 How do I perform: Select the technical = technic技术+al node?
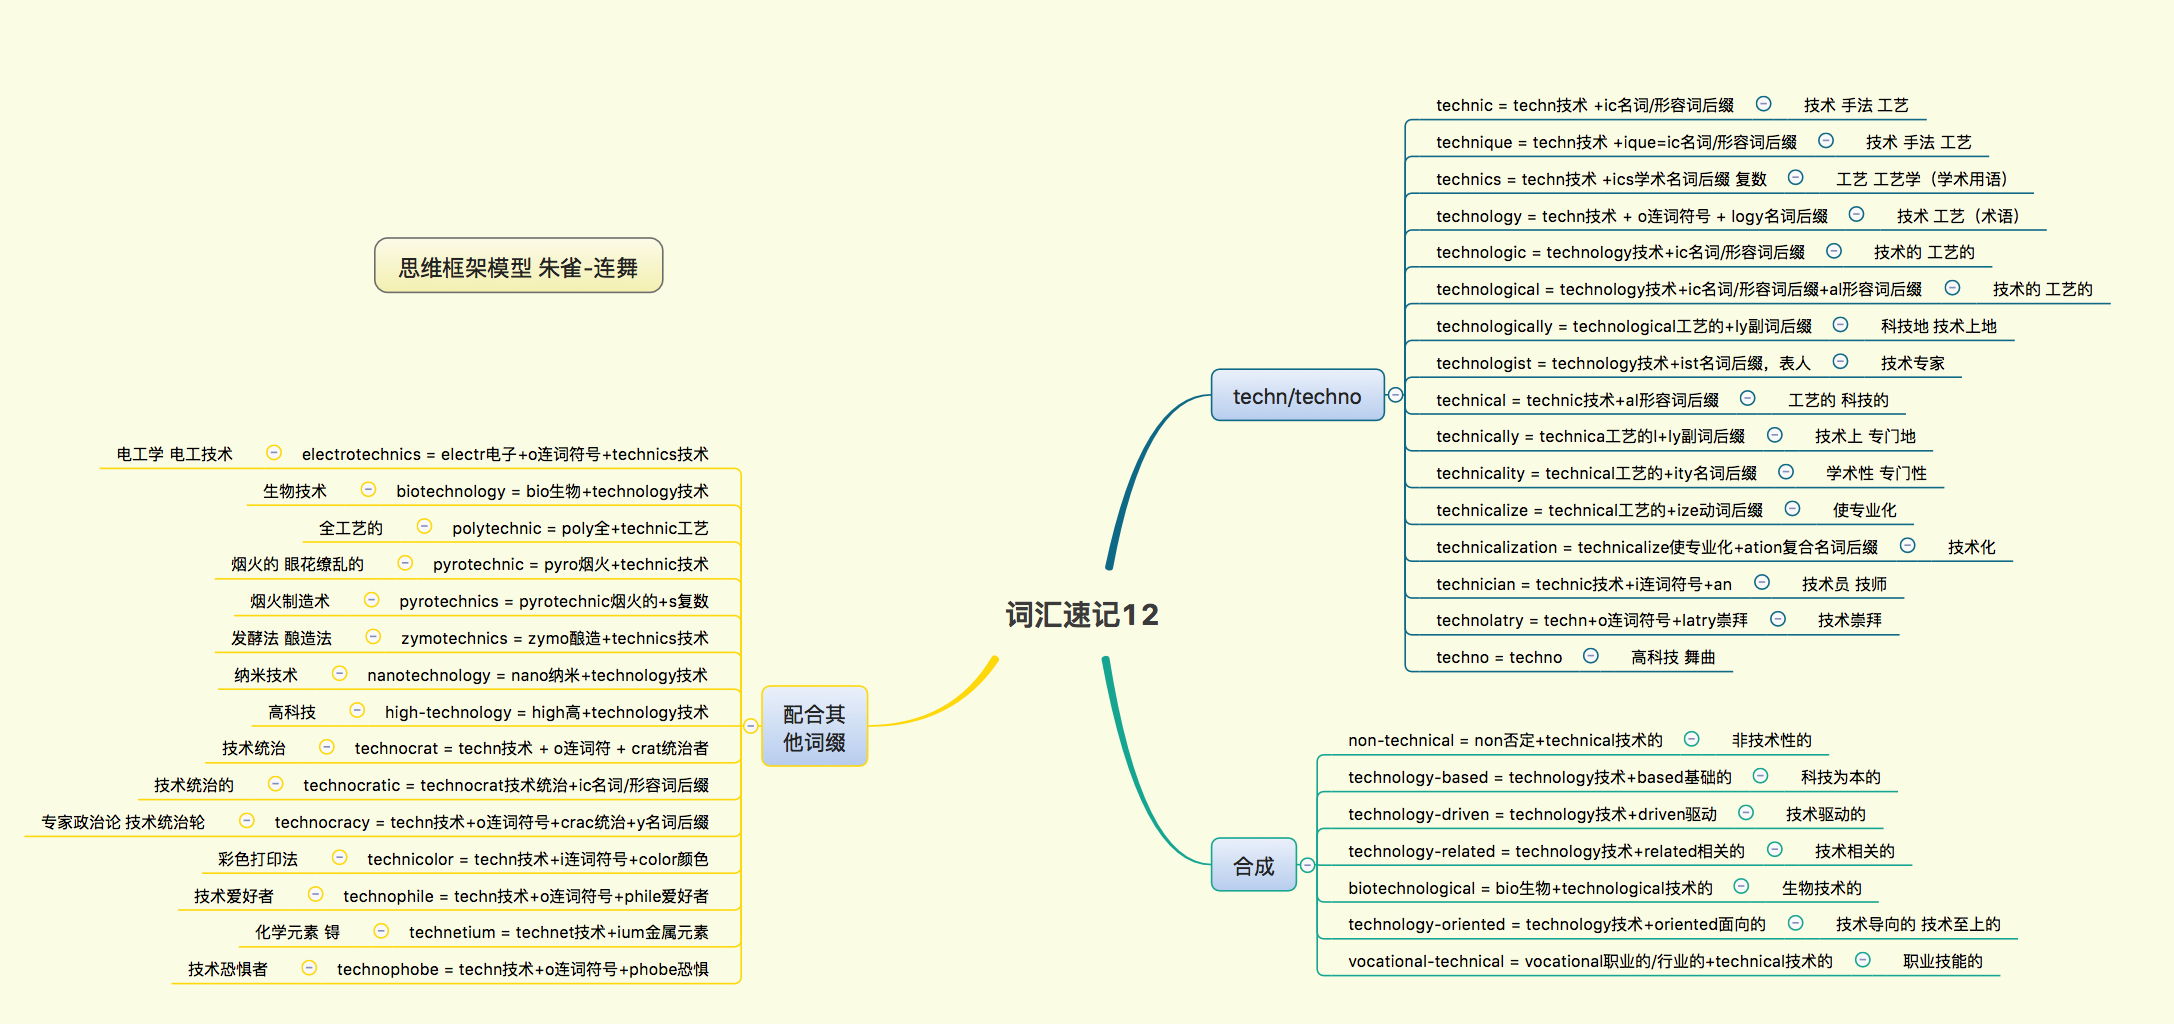[1577, 400]
